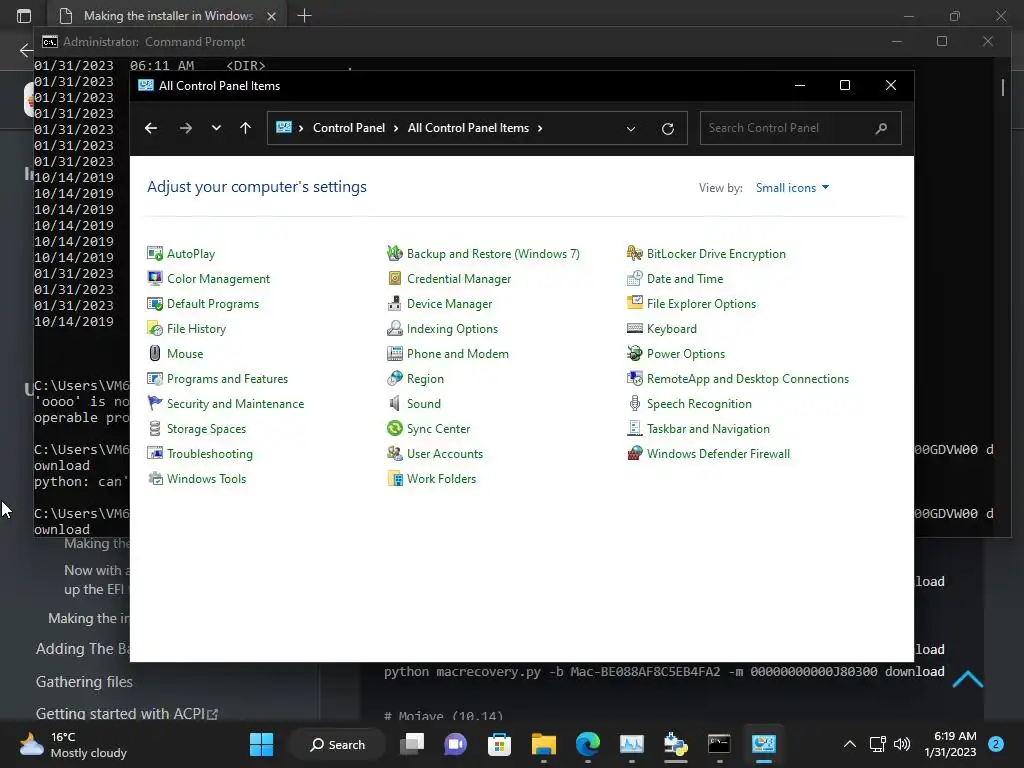Open the Windows Start menu
1024x768 pixels.
click(262, 744)
